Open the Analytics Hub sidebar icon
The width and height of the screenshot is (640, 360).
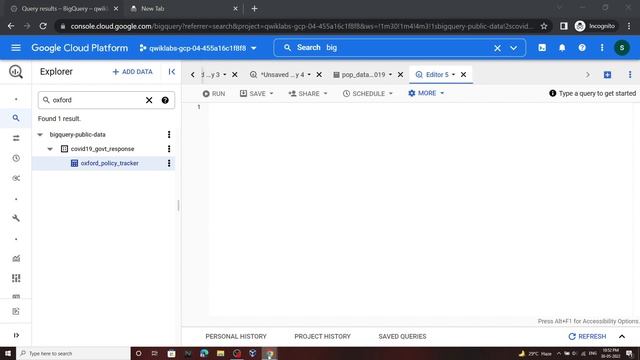pyautogui.click(x=16, y=178)
